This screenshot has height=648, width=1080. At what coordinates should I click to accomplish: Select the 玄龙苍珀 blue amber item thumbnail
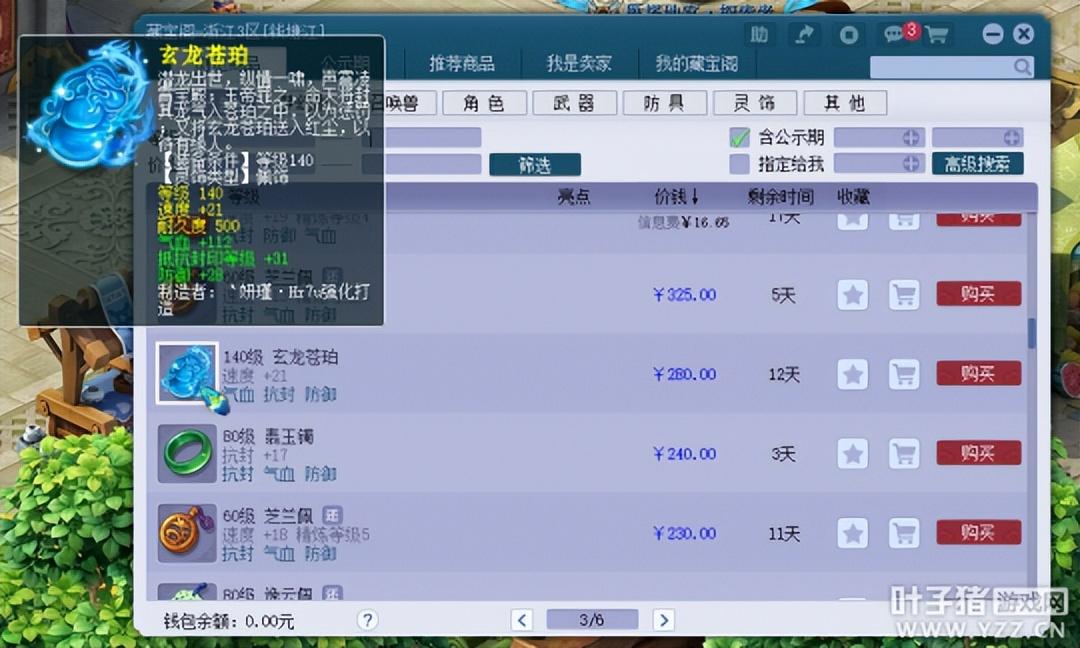[187, 373]
